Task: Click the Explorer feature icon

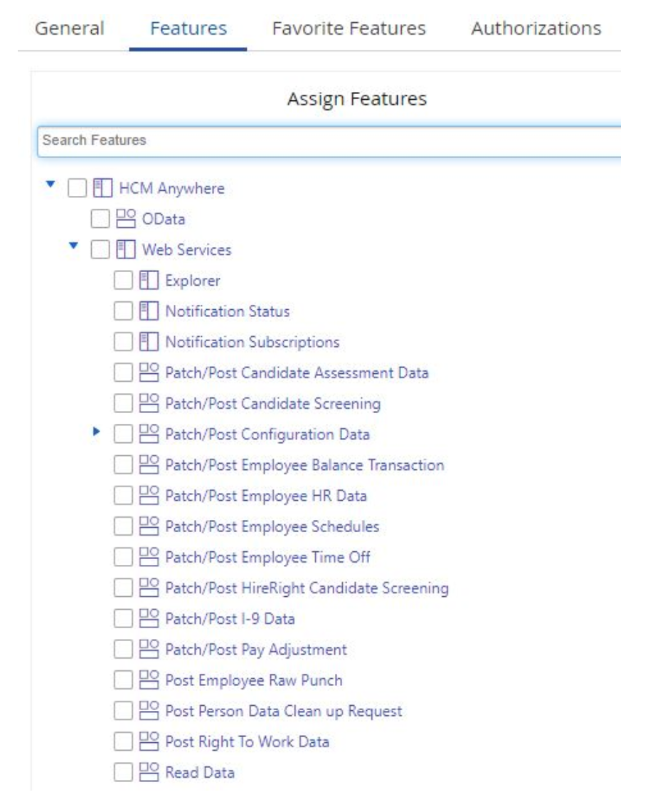Action: point(149,281)
